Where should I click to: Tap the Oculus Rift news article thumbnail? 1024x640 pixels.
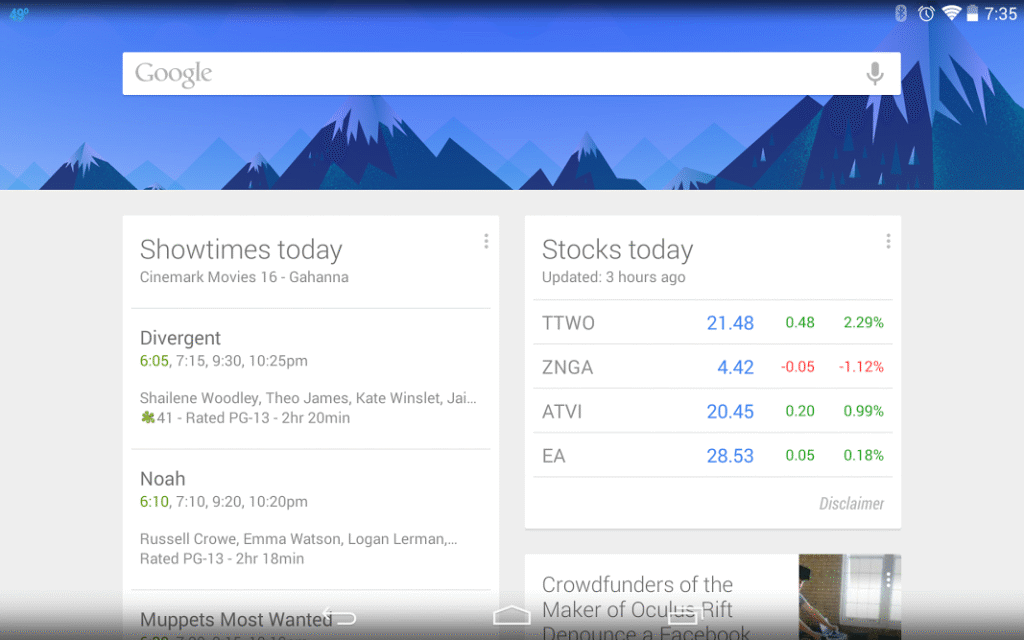[x=850, y=597]
